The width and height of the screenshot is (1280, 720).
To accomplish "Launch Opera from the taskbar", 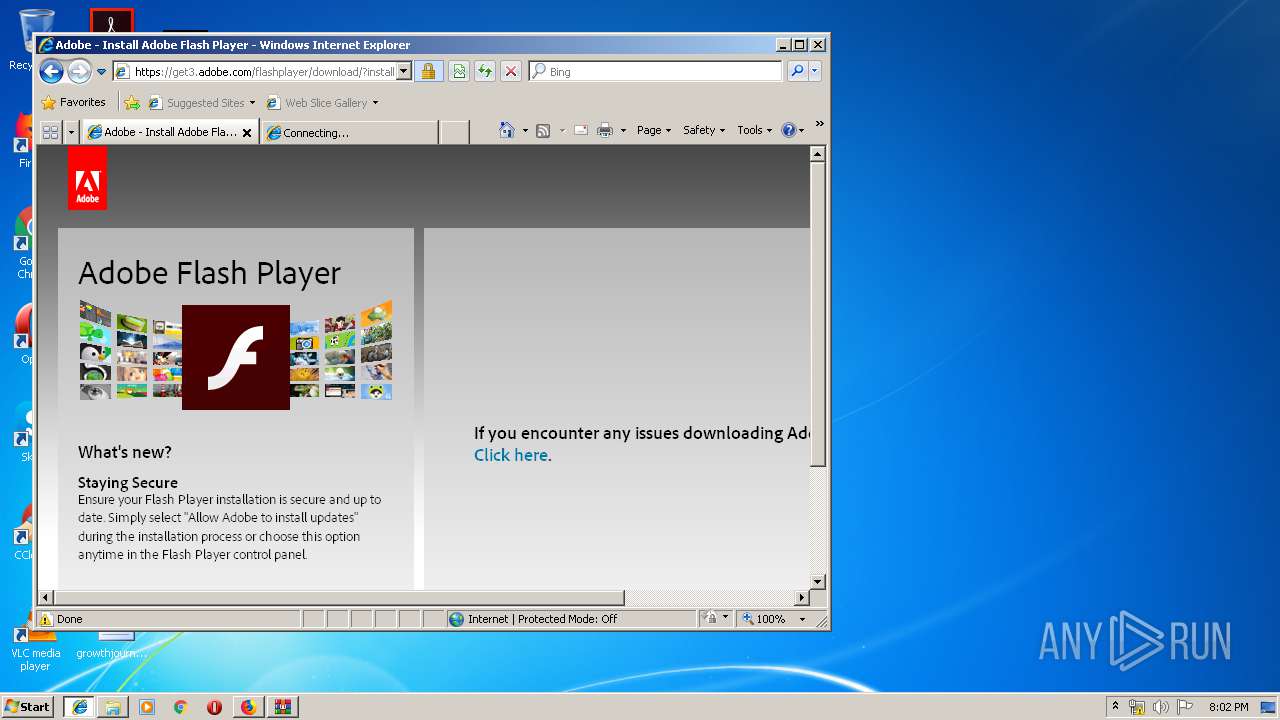I will (214, 707).
